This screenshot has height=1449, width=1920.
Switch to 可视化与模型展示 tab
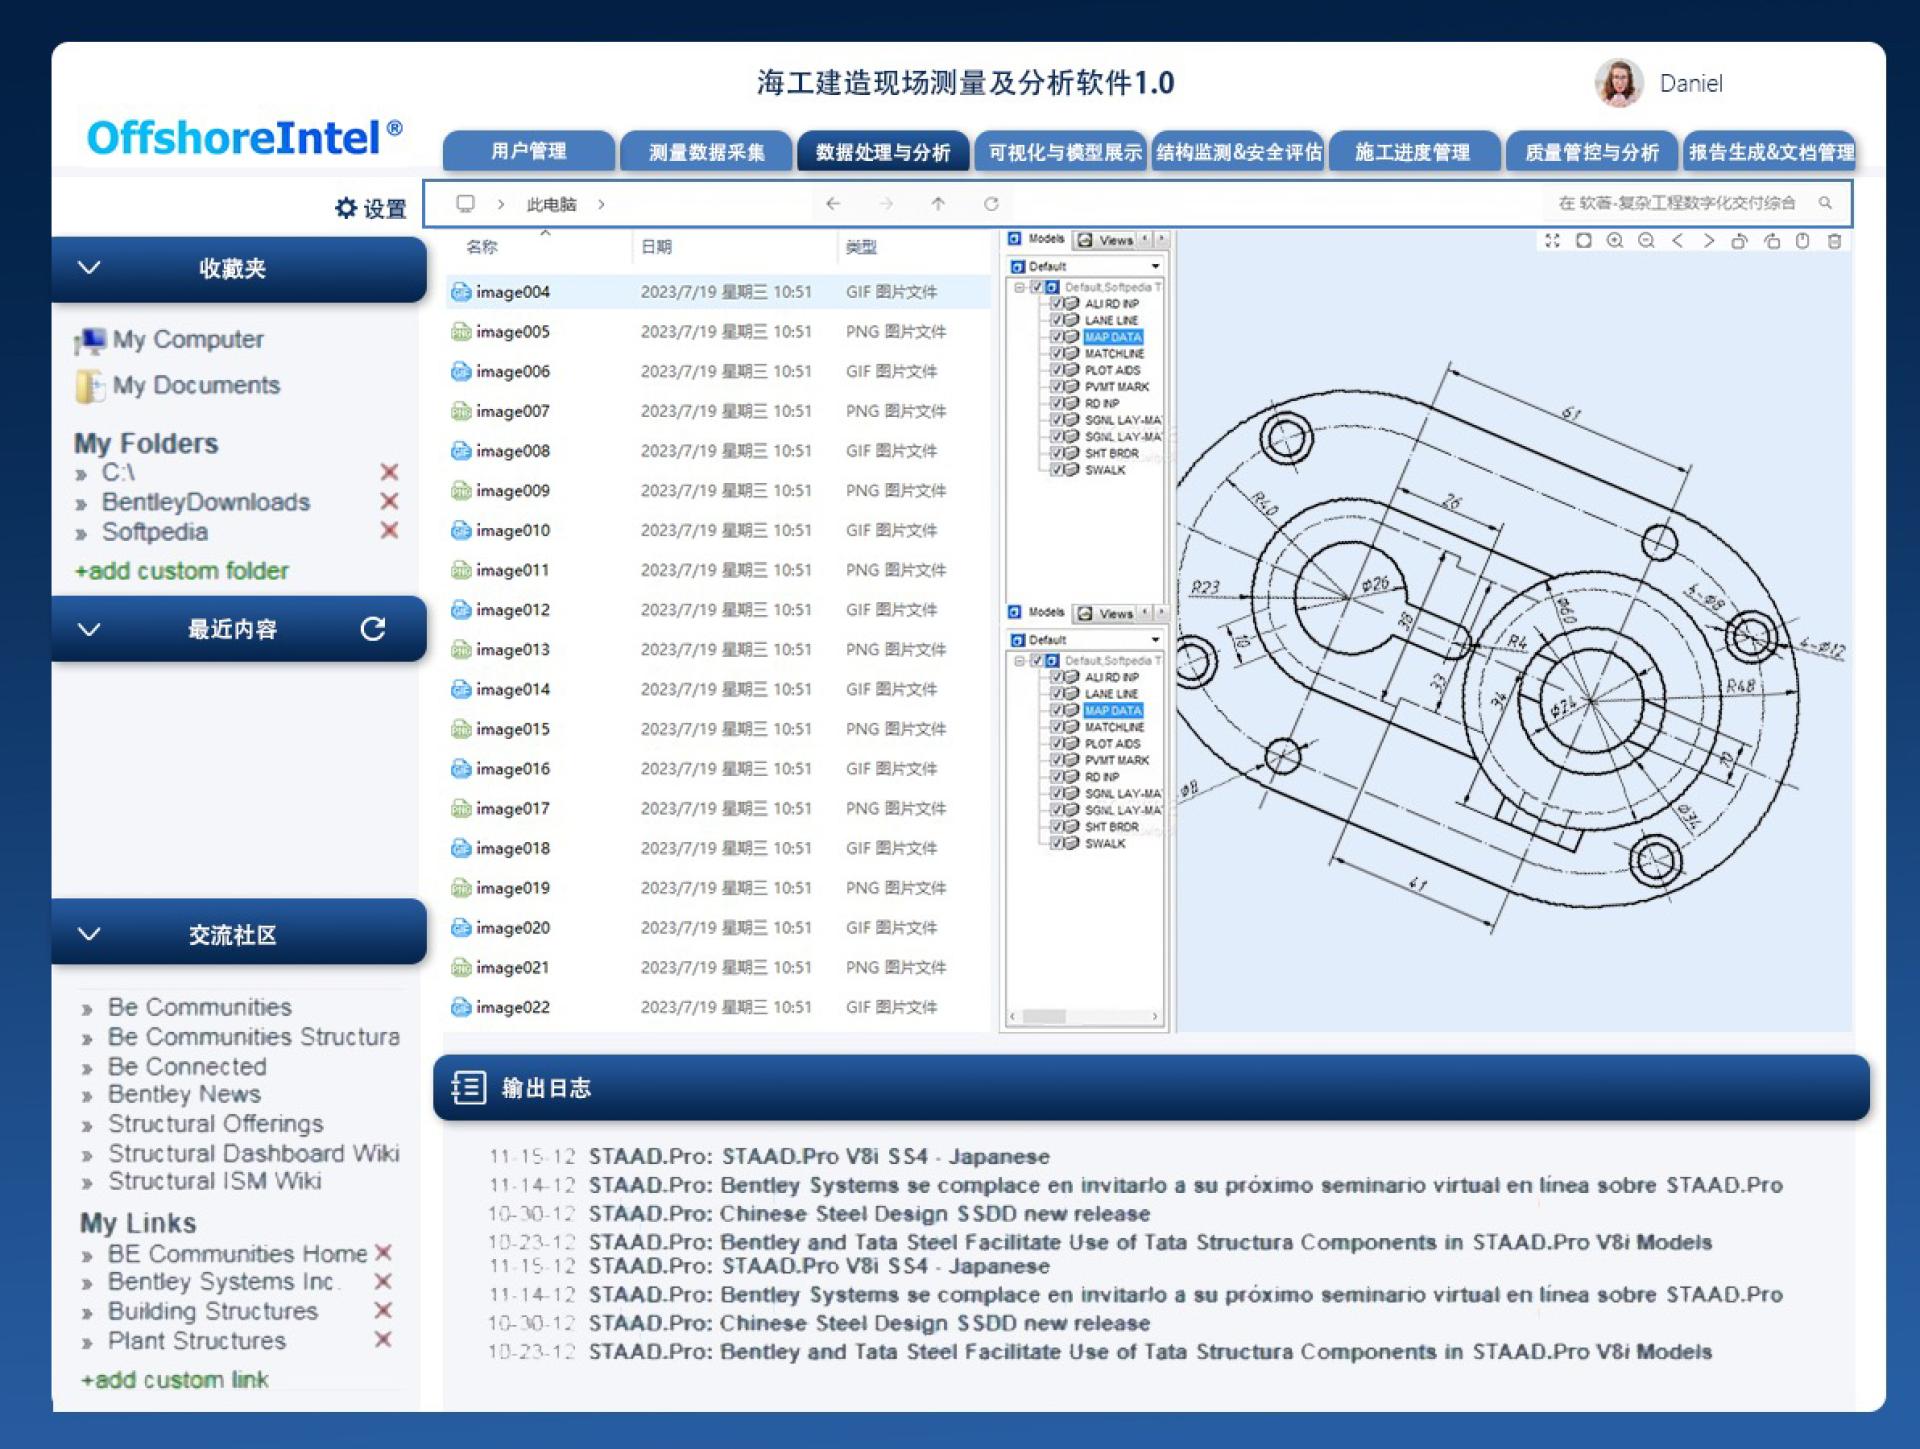[x=1063, y=151]
